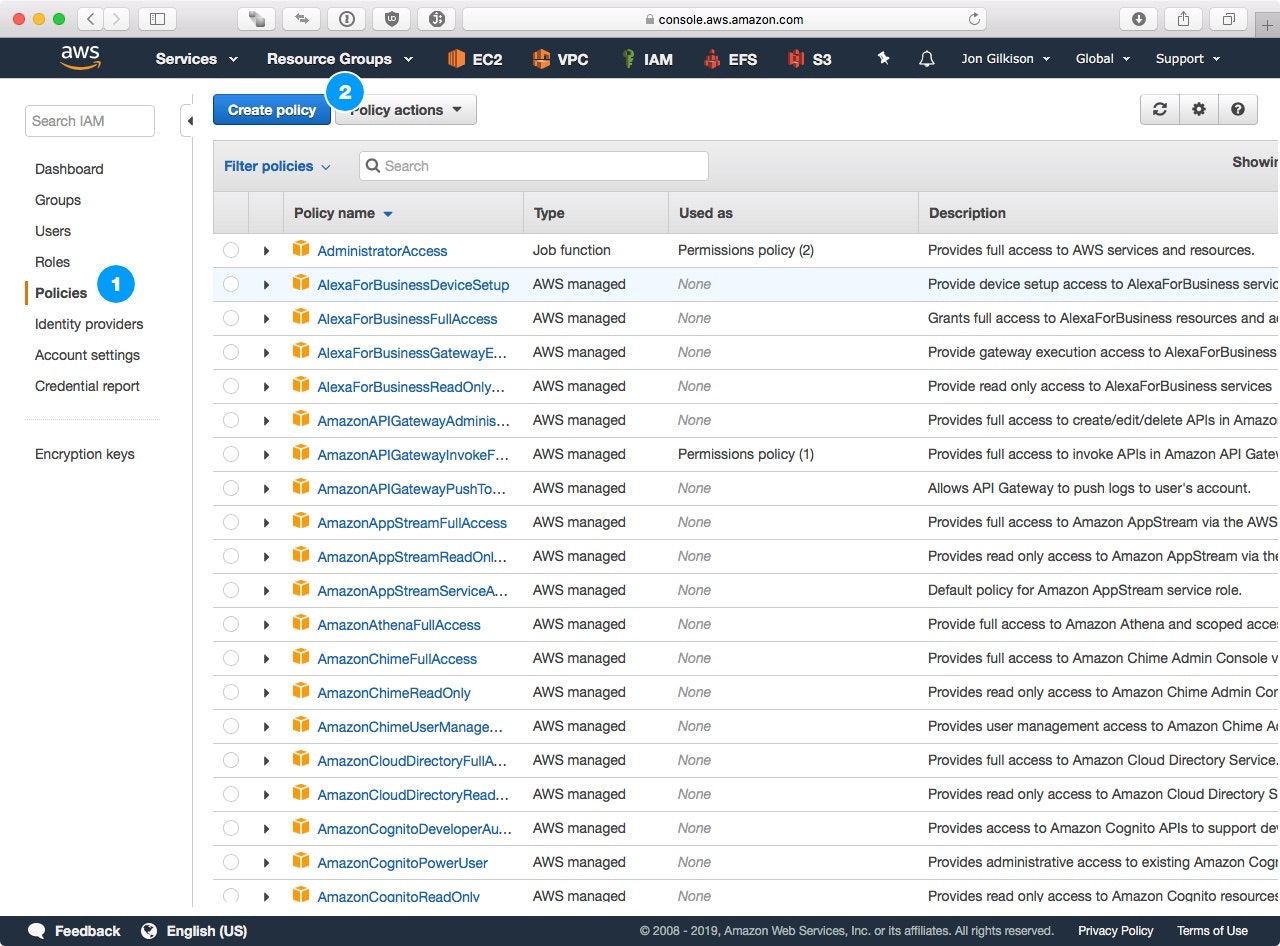Go back in Safari
This screenshot has height=946, width=1280.
click(x=90, y=19)
